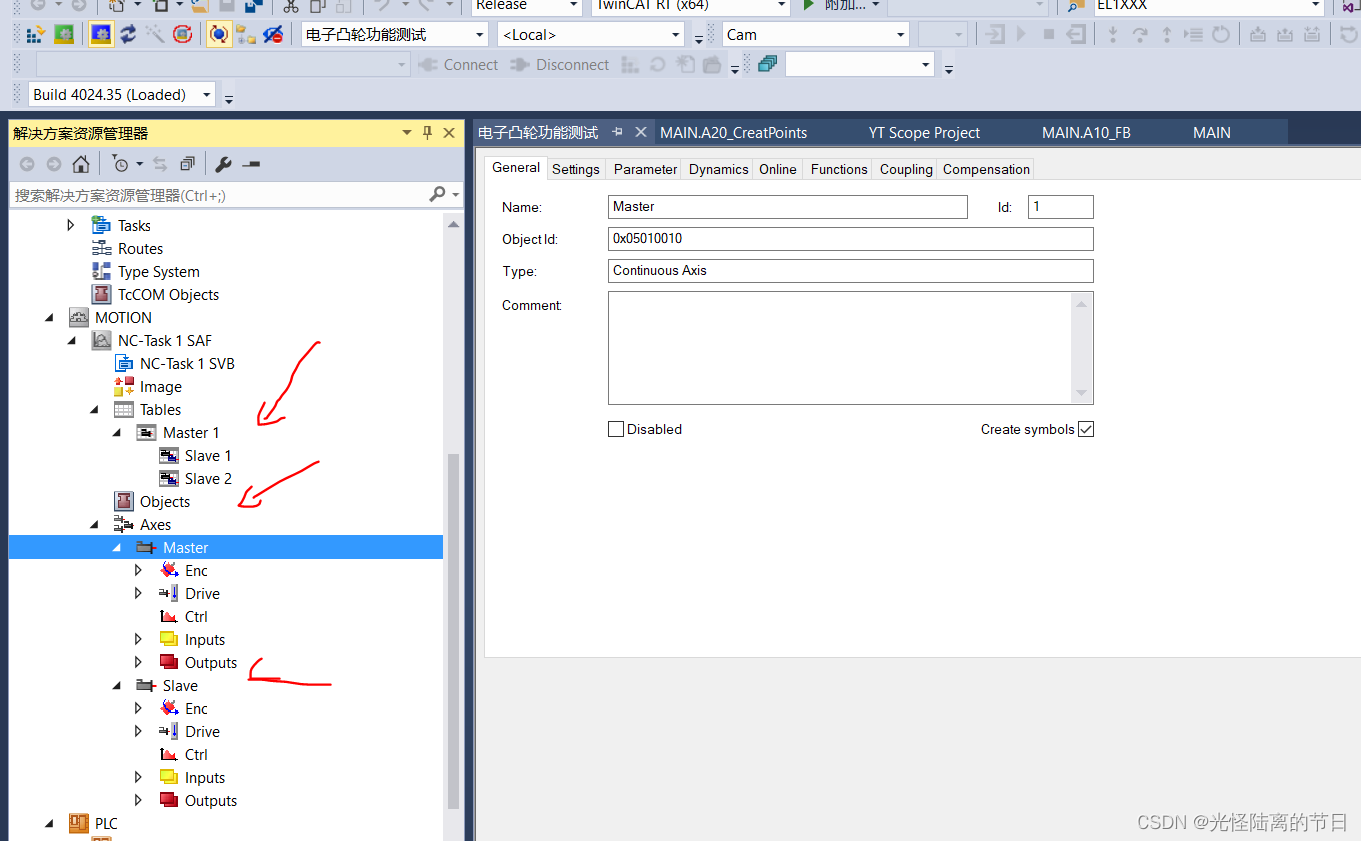The width and height of the screenshot is (1361, 841).
Task: Switch to the Settings tab
Action: 576,169
